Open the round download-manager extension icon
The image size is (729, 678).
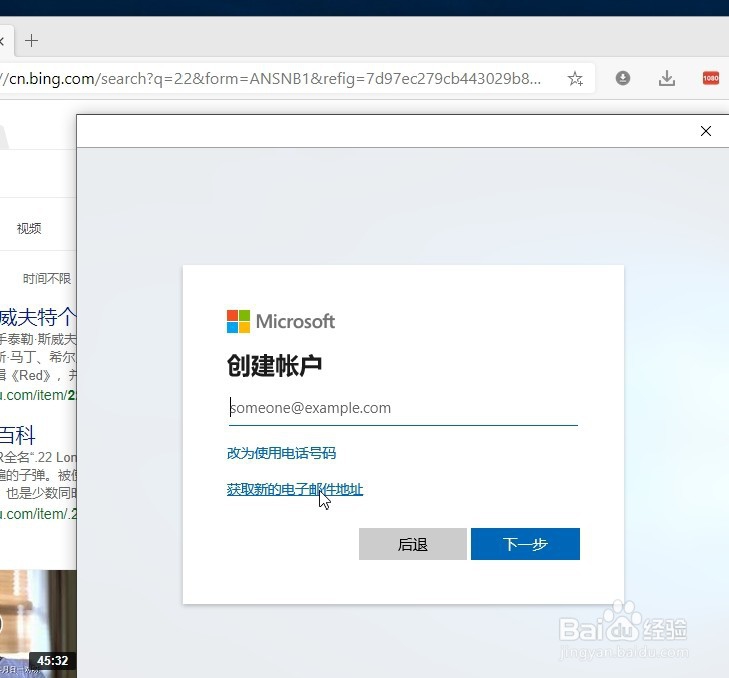[x=623, y=78]
